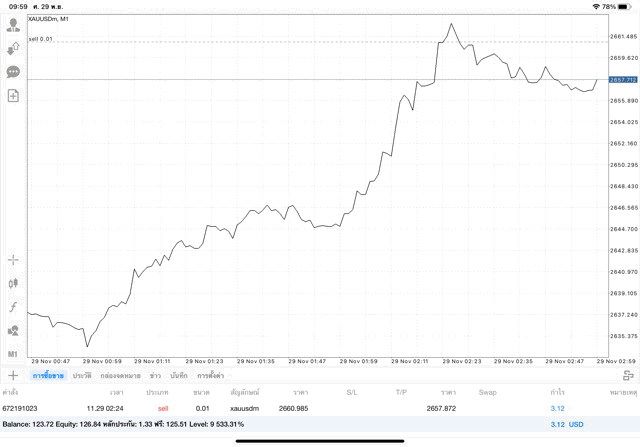This screenshot has height=447, width=640.
Task: Open the indicators function icon
Action: click(x=13, y=307)
